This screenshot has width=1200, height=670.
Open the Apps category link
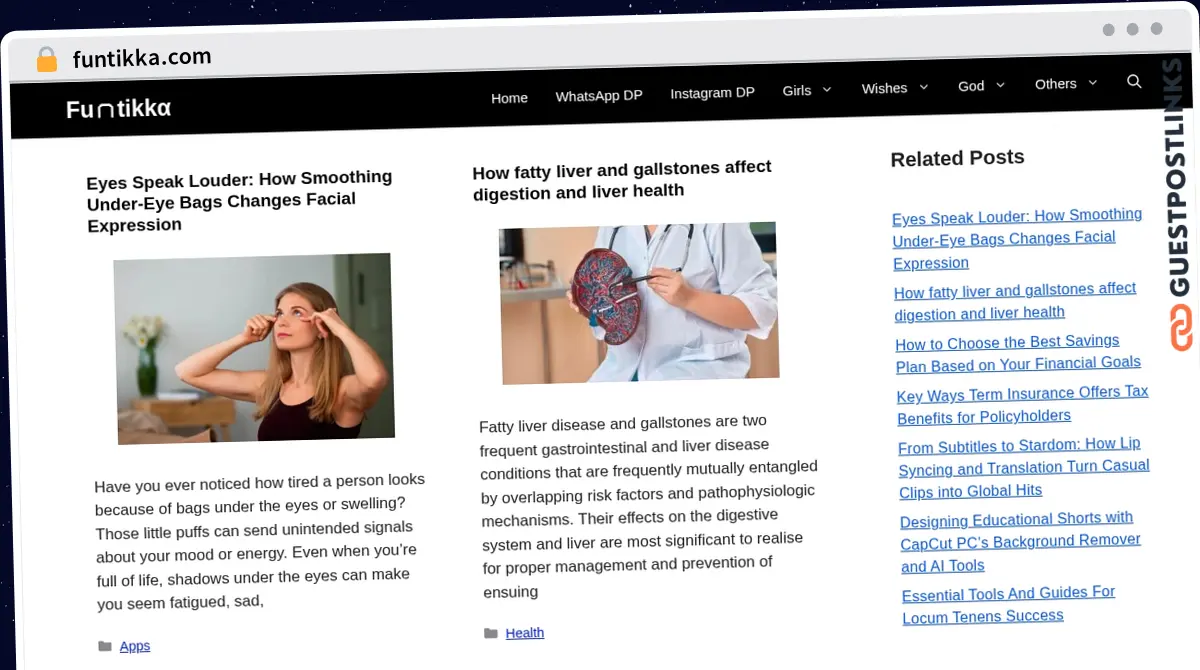pos(135,646)
